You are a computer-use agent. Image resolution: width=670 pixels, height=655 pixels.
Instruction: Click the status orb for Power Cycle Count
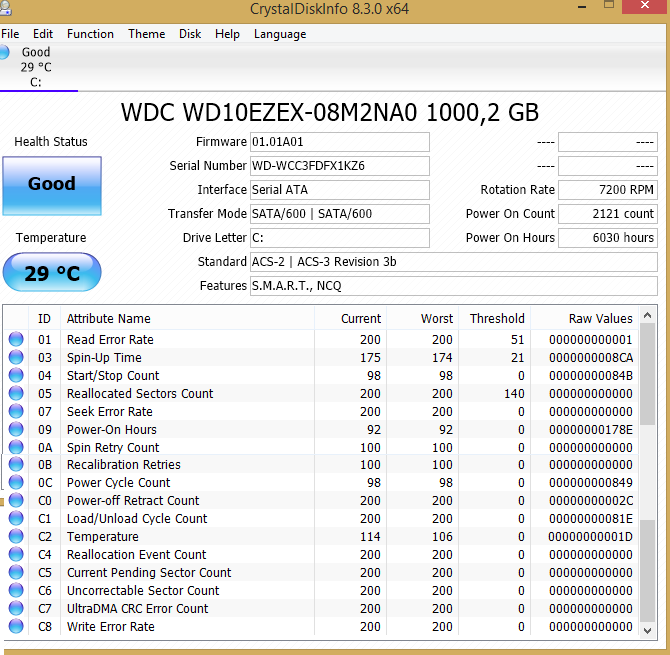[16, 482]
